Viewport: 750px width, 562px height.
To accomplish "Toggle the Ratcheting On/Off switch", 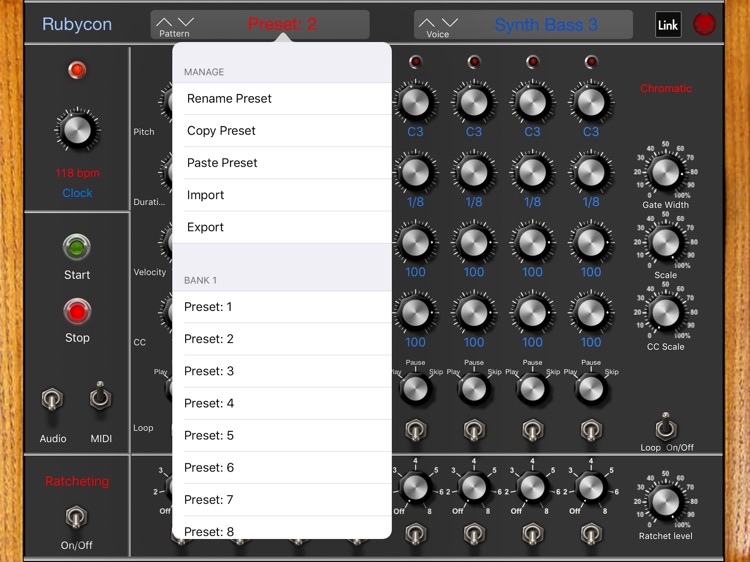I will (x=76, y=517).
